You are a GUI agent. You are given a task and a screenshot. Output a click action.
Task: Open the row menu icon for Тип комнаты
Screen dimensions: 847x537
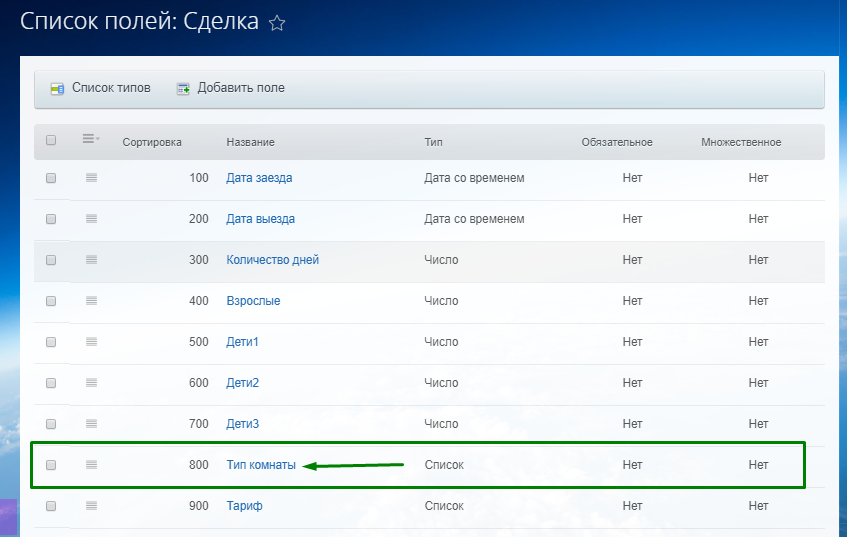pos(91,465)
